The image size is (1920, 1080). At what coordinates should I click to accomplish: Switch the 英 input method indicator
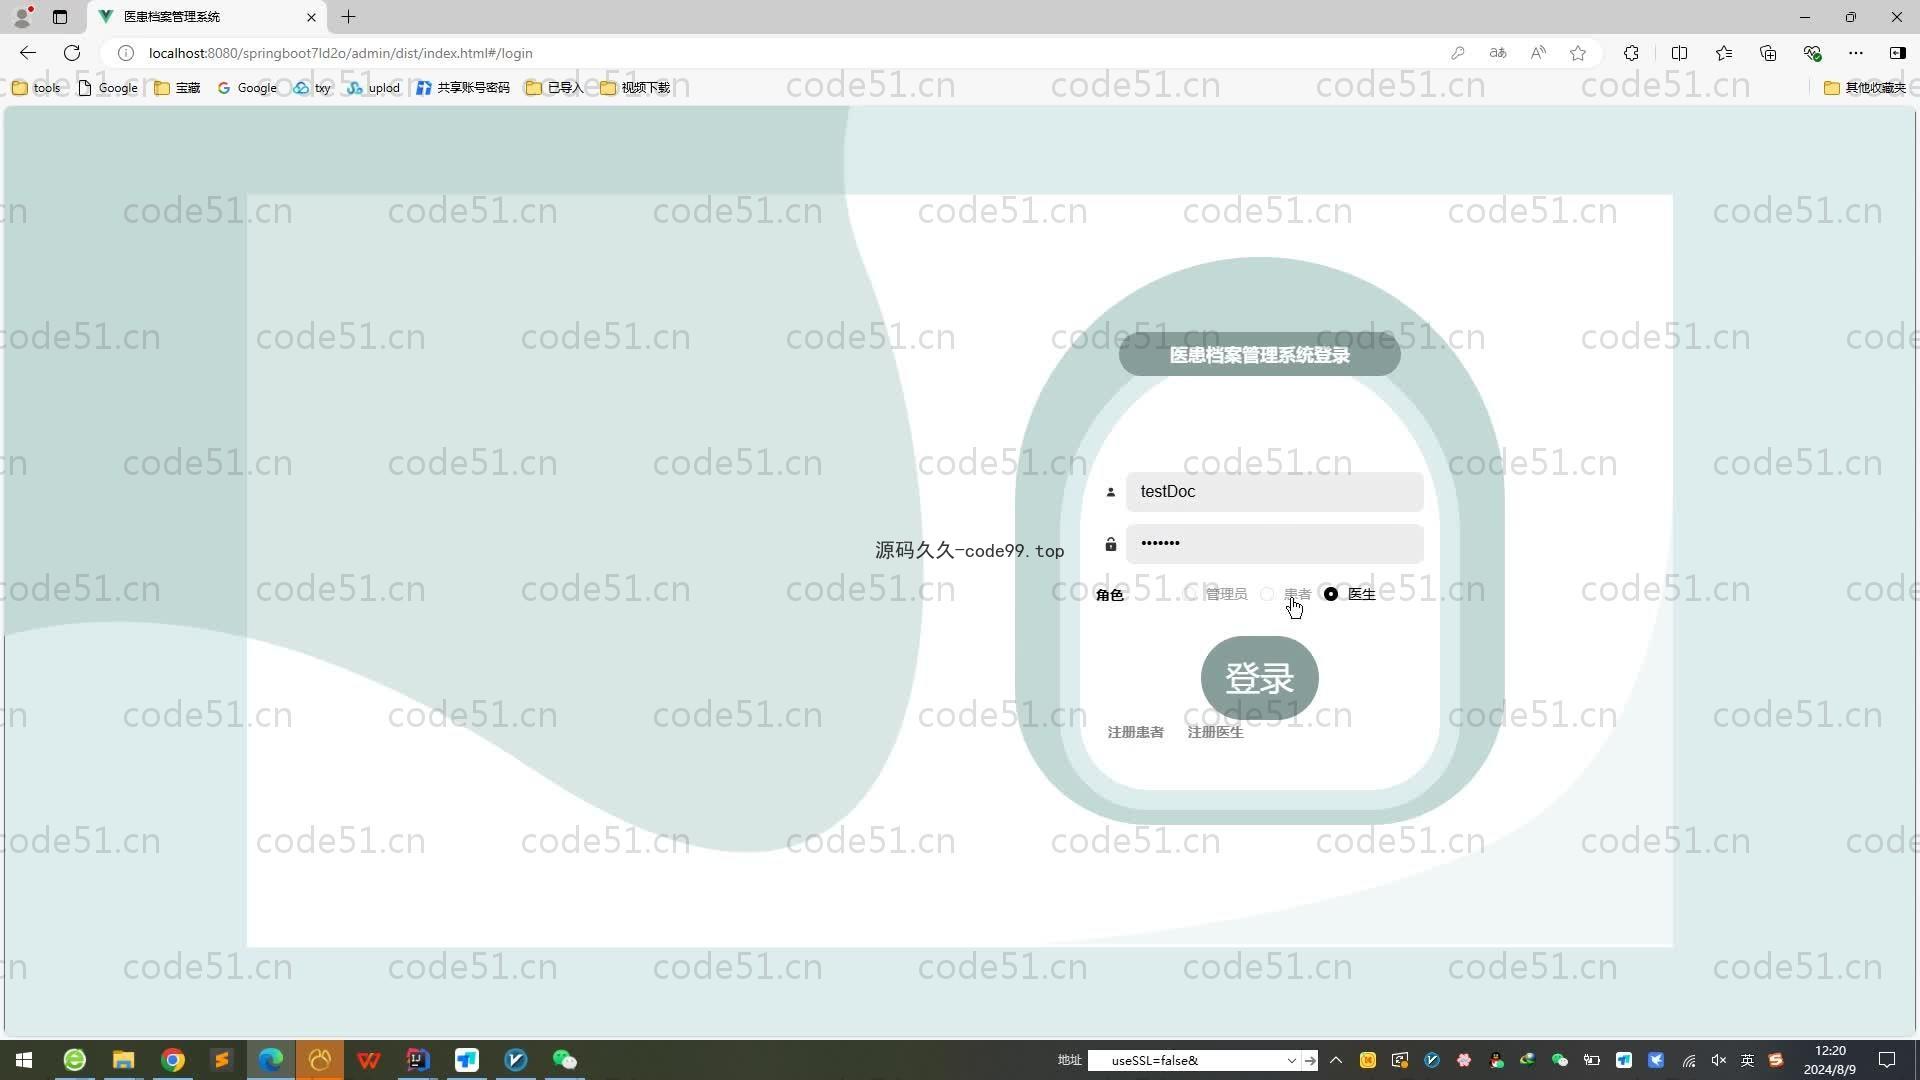coord(1747,1060)
